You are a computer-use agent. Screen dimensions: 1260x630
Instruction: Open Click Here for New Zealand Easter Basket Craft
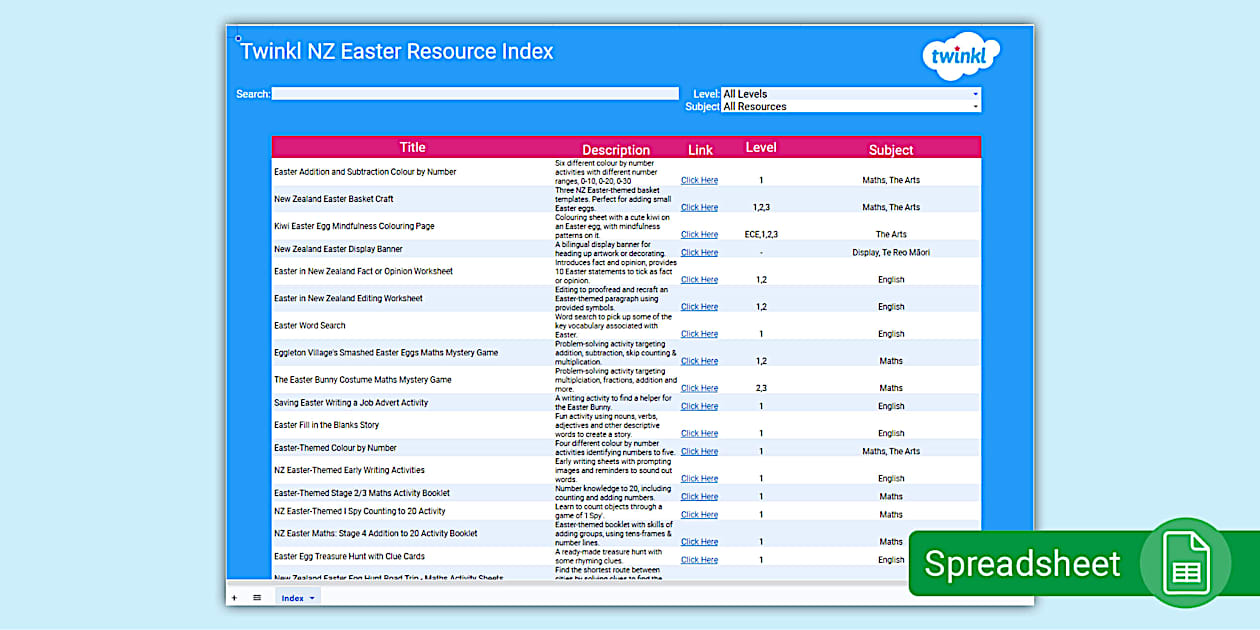tap(699, 207)
